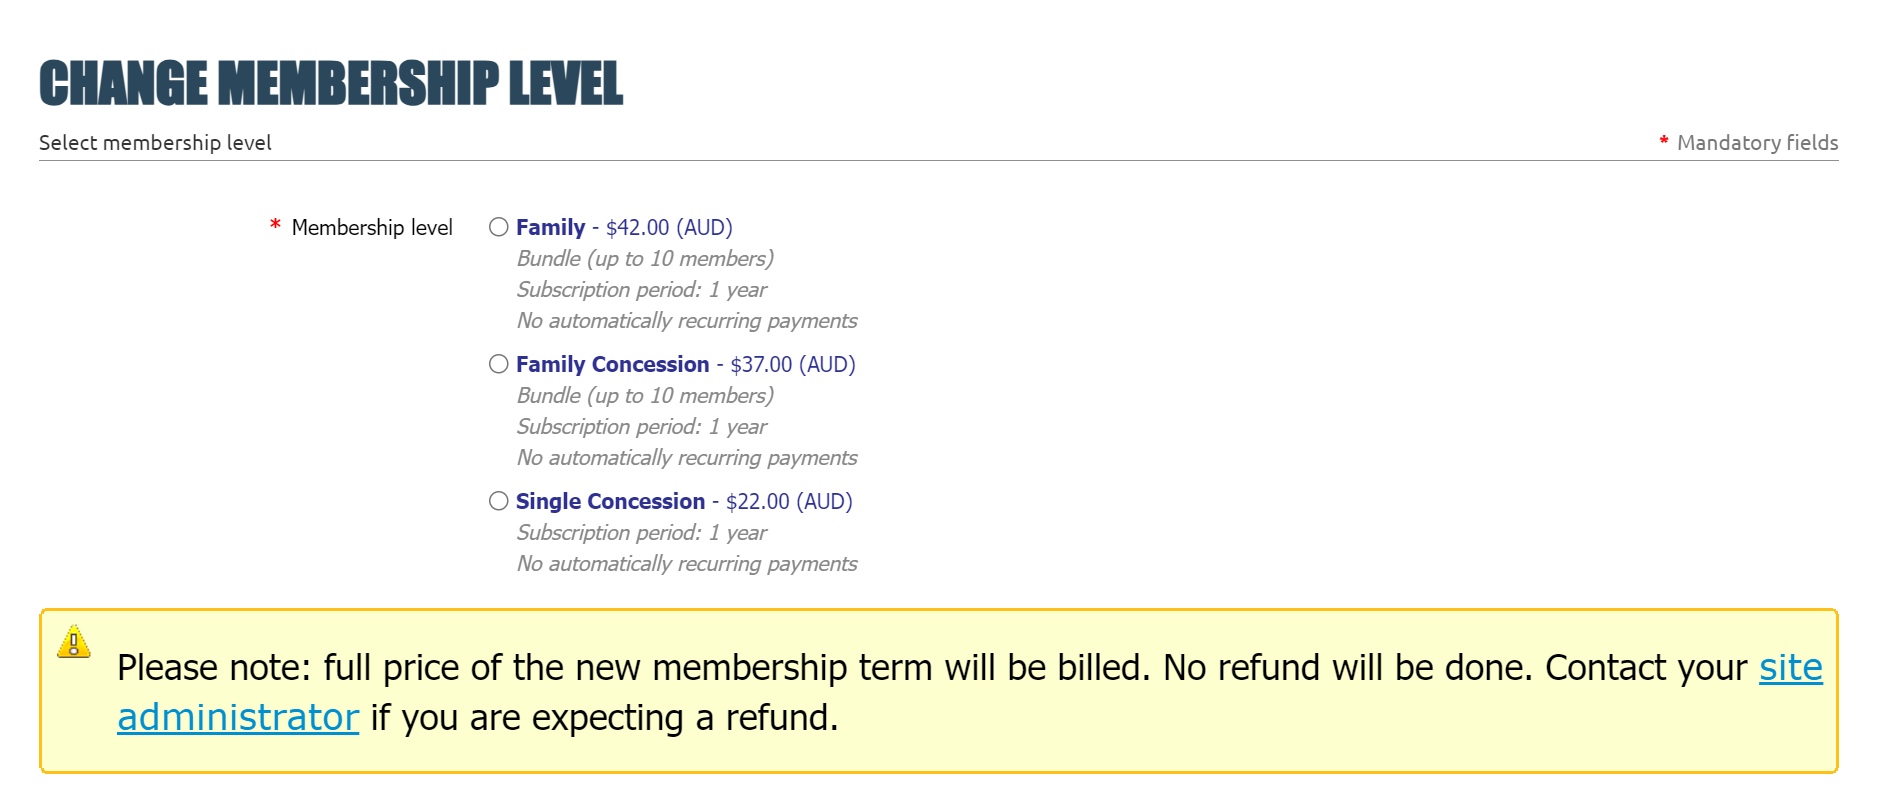1899x802 pixels.
Task: Select the Single Concession radio button
Action: tap(499, 501)
